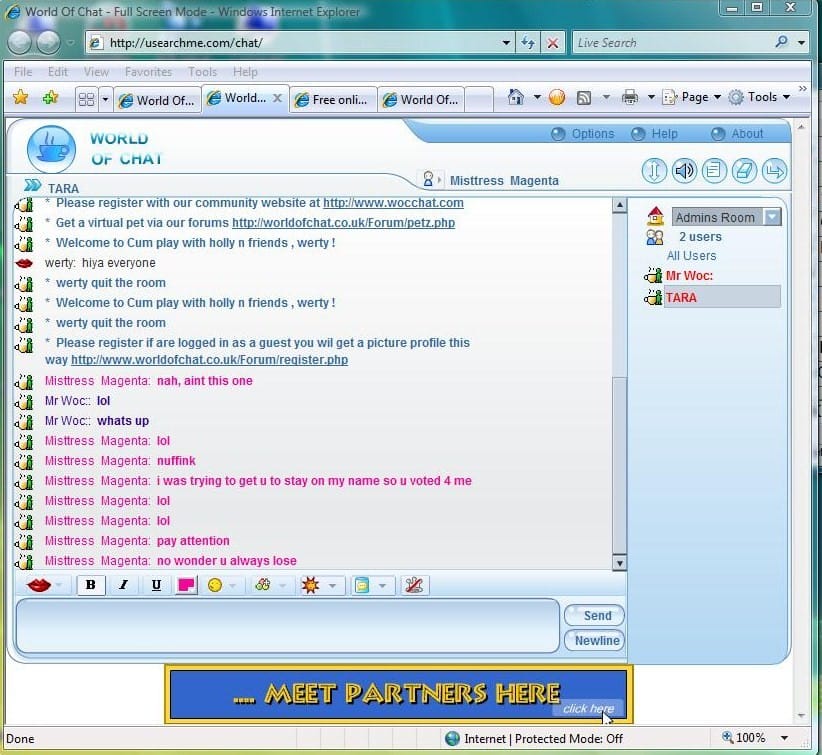Image resolution: width=822 pixels, height=755 pixels.
Task: Click the Print icon
Action: pos(630,98)
